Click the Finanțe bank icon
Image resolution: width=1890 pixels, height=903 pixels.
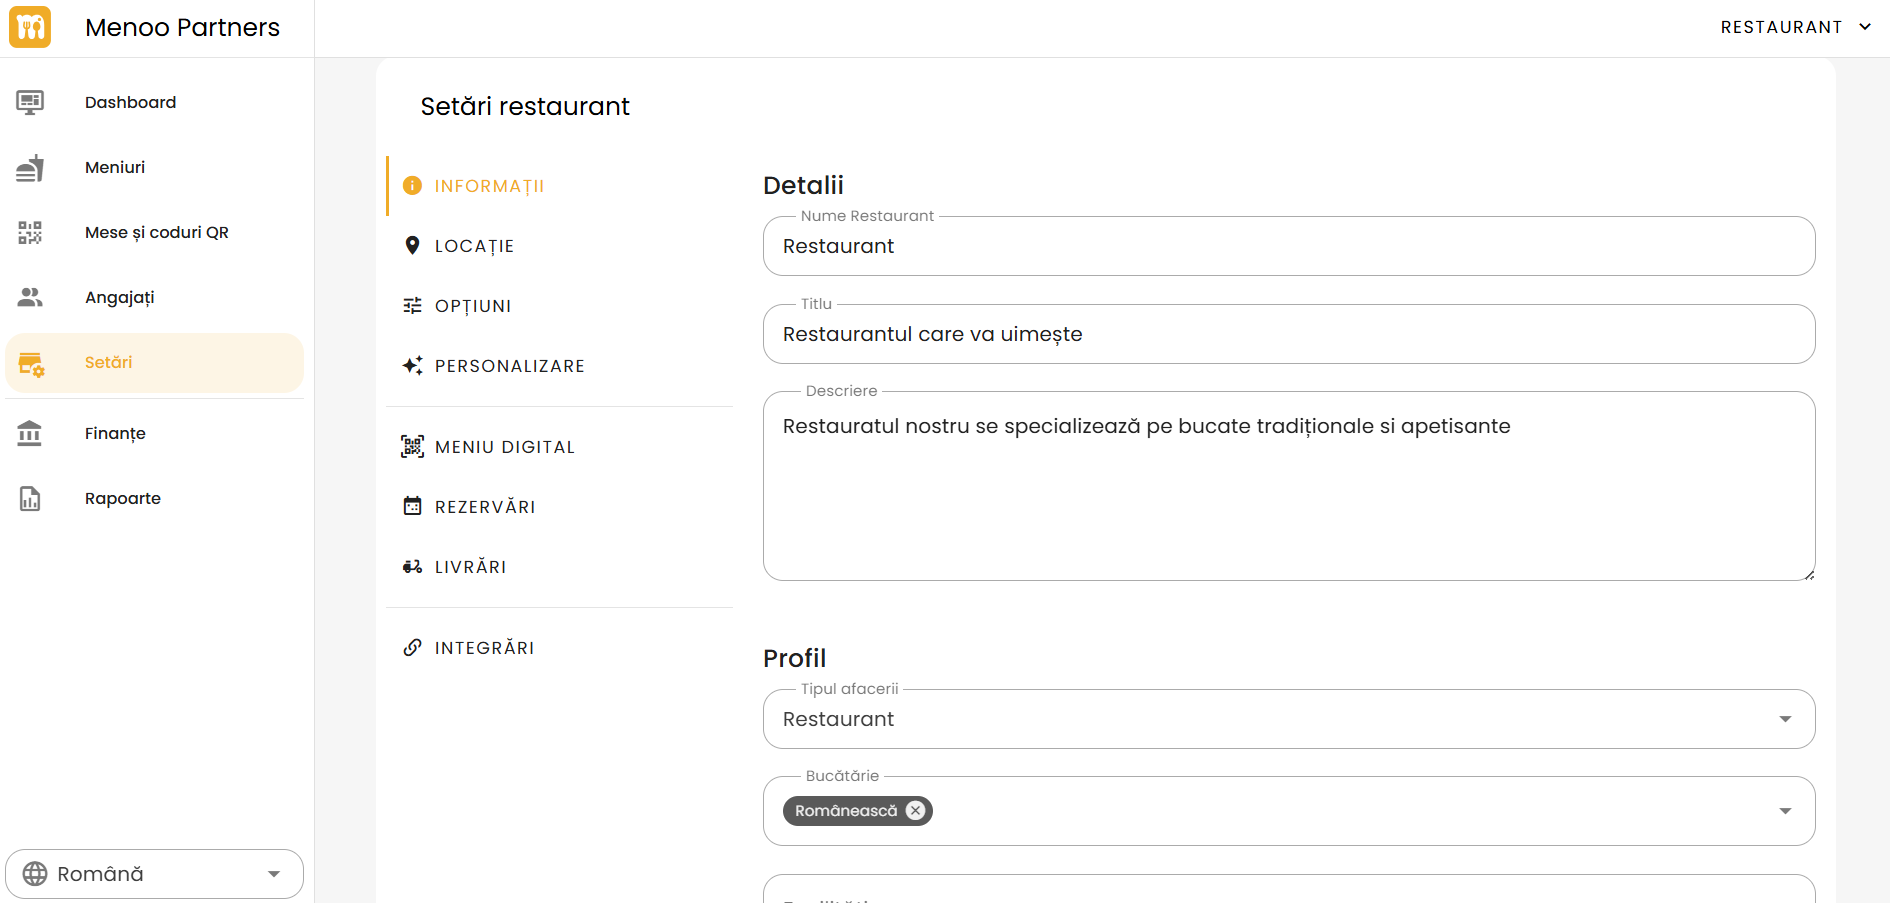pos(30,433)
